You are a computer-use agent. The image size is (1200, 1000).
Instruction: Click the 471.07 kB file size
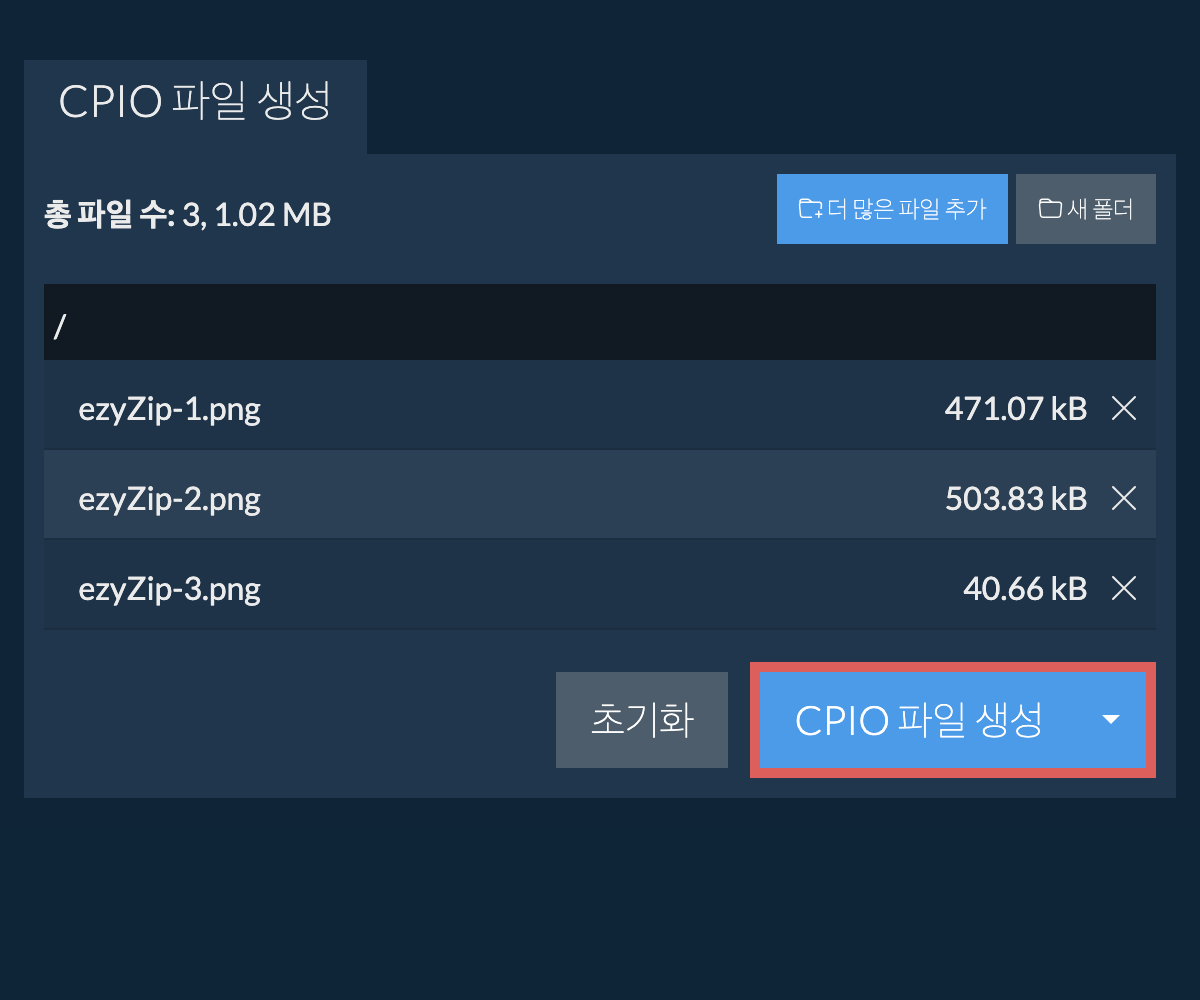tap(1015, 408)
